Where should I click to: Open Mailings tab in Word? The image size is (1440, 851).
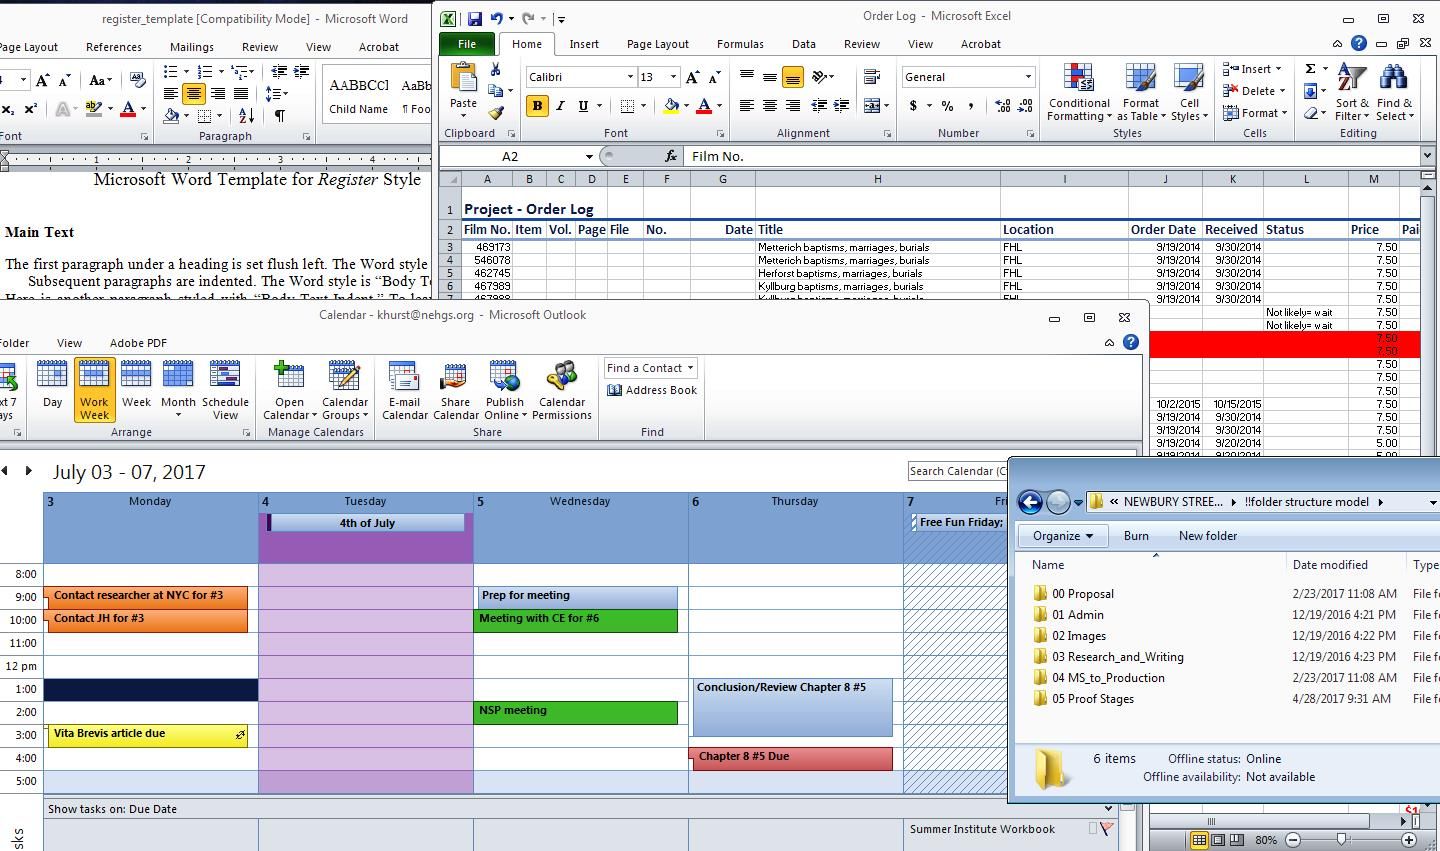pos(191,47)
